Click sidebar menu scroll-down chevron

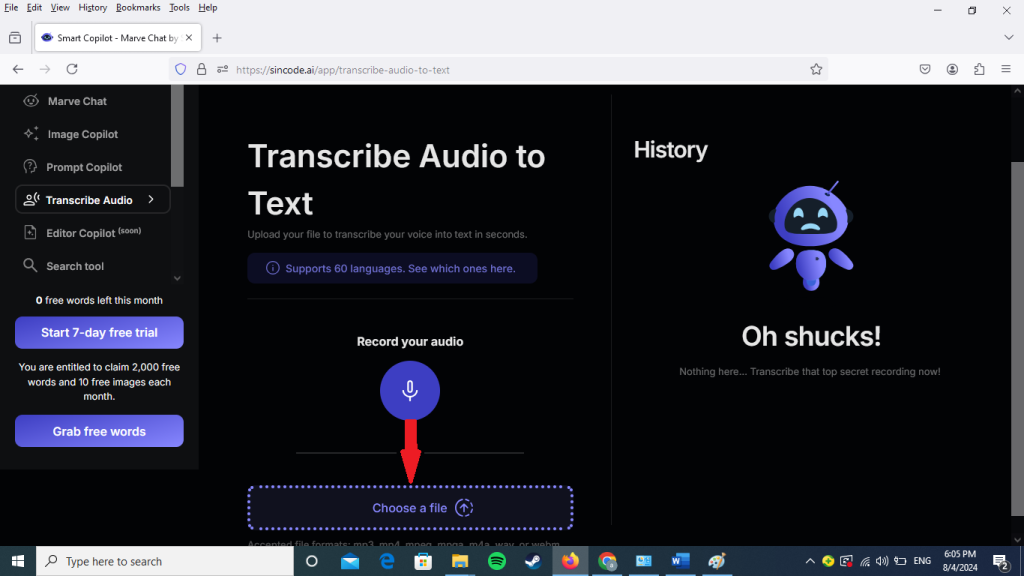pyautogui.click(x=177, y=278)
